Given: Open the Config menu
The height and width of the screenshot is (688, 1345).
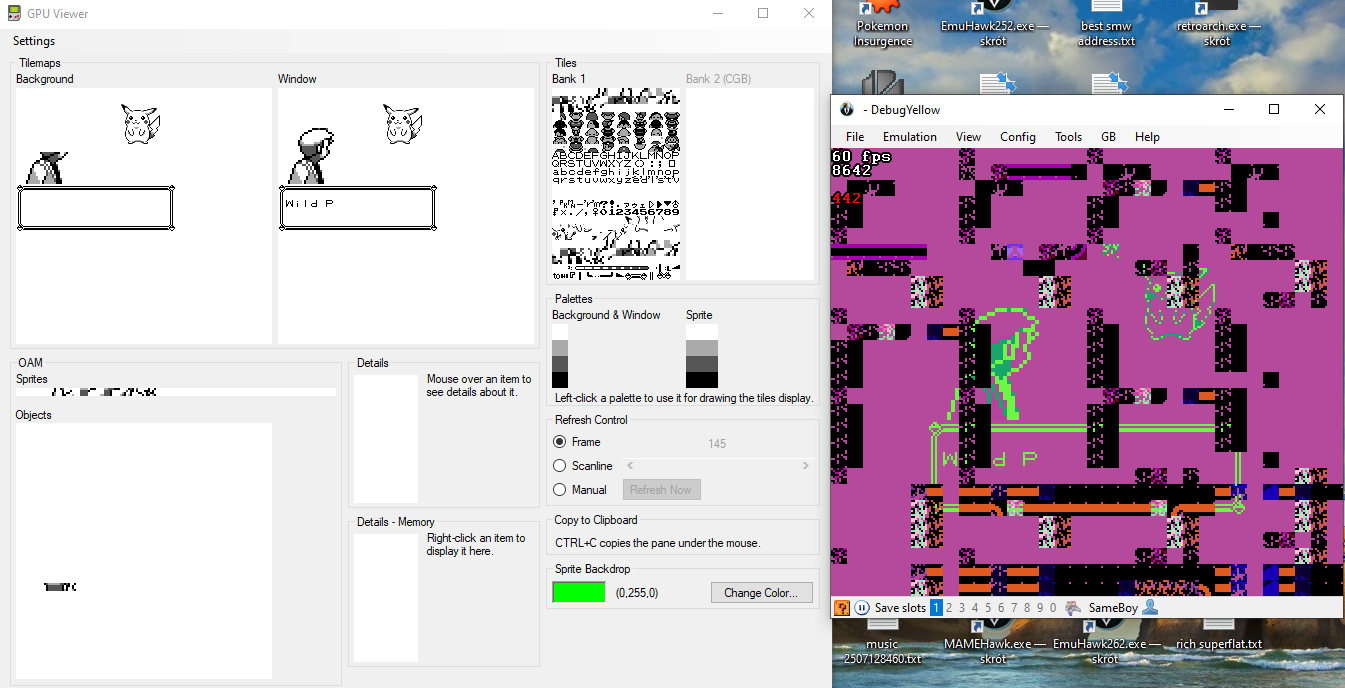Looking at the screenshot, I should [x=1018, y=137].
